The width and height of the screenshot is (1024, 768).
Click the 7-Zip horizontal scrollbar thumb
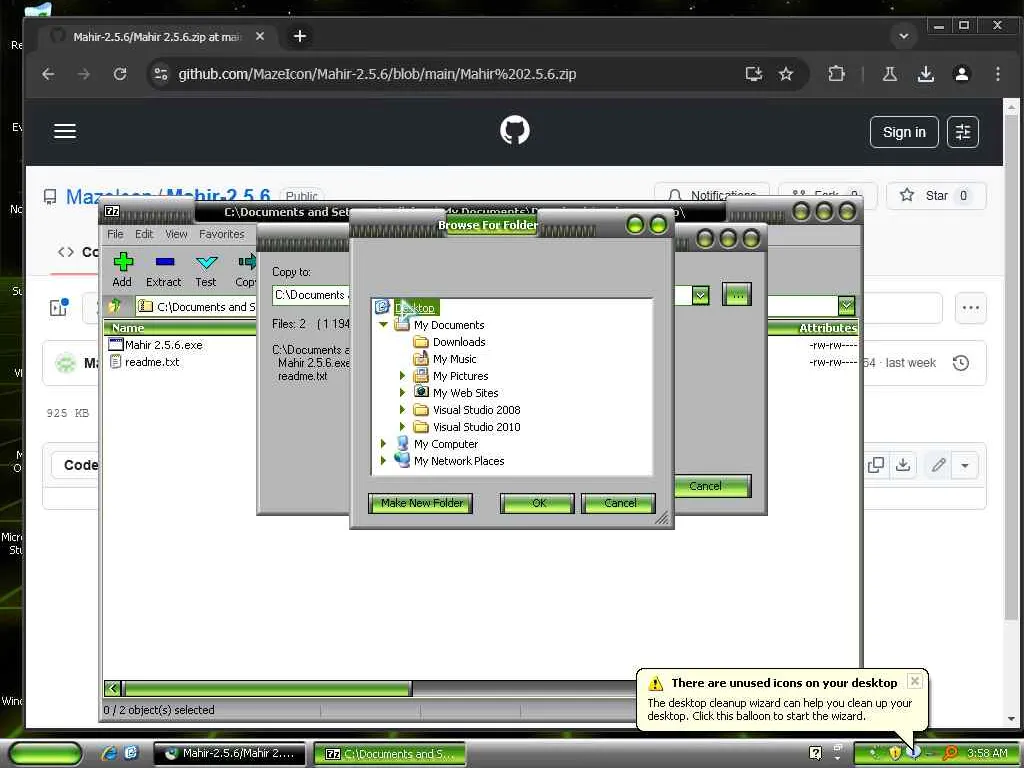pyautogui.click(x=267, y=688)
